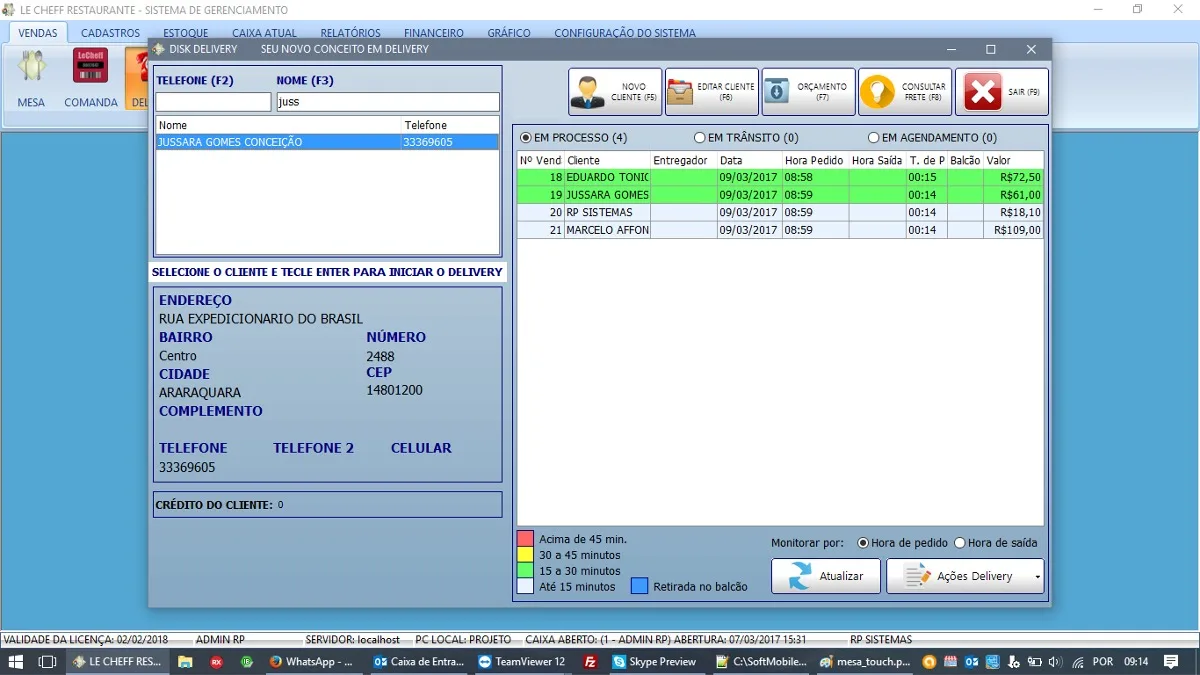1200x675 pixels.
Task: Open Windows Start menu
Action: pos(16,662)
